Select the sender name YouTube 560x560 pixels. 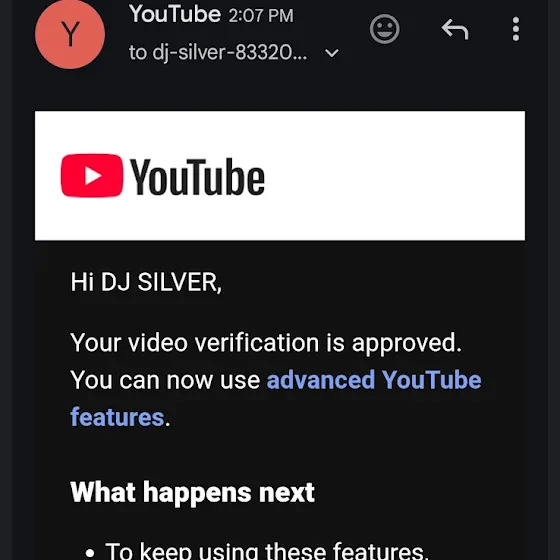[x=175, y=14]
